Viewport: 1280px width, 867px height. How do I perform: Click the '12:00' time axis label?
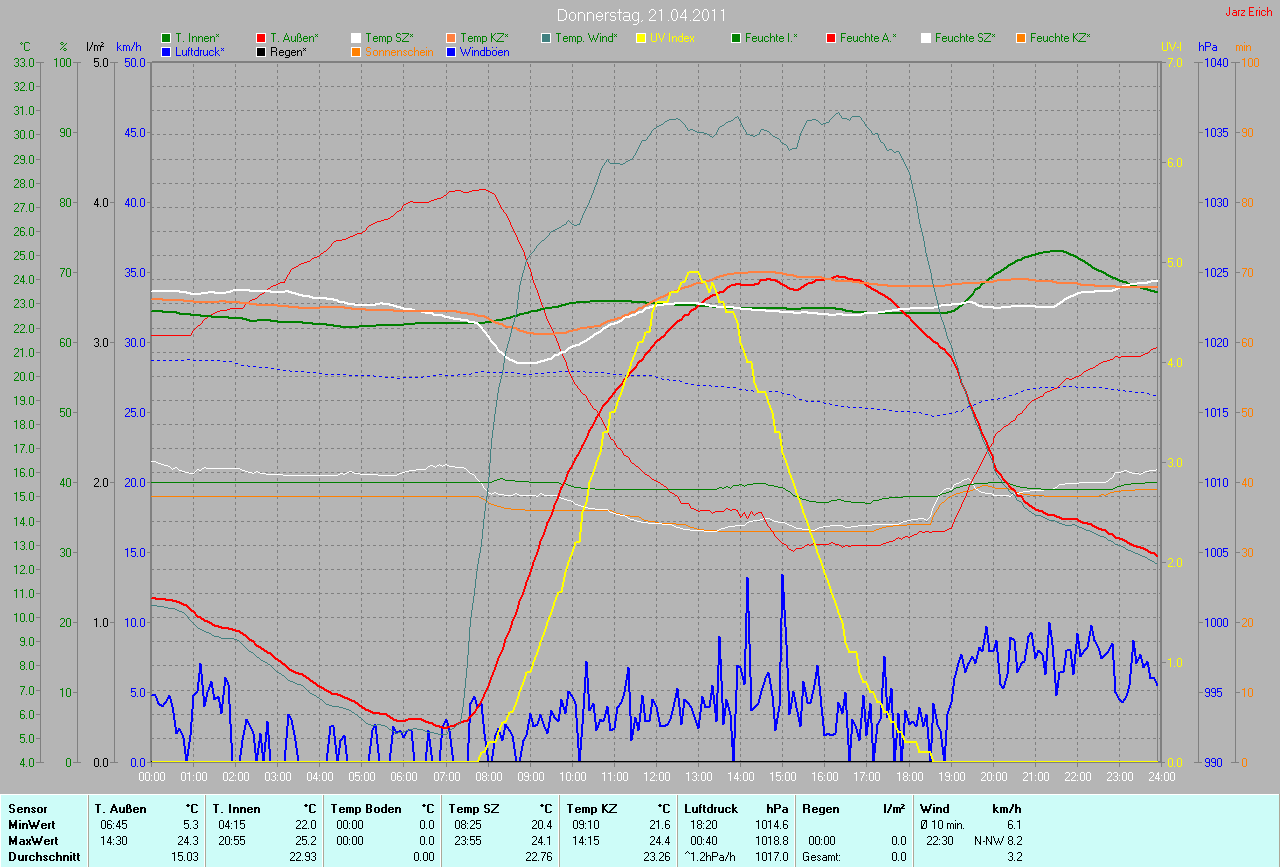pos(656,776)
